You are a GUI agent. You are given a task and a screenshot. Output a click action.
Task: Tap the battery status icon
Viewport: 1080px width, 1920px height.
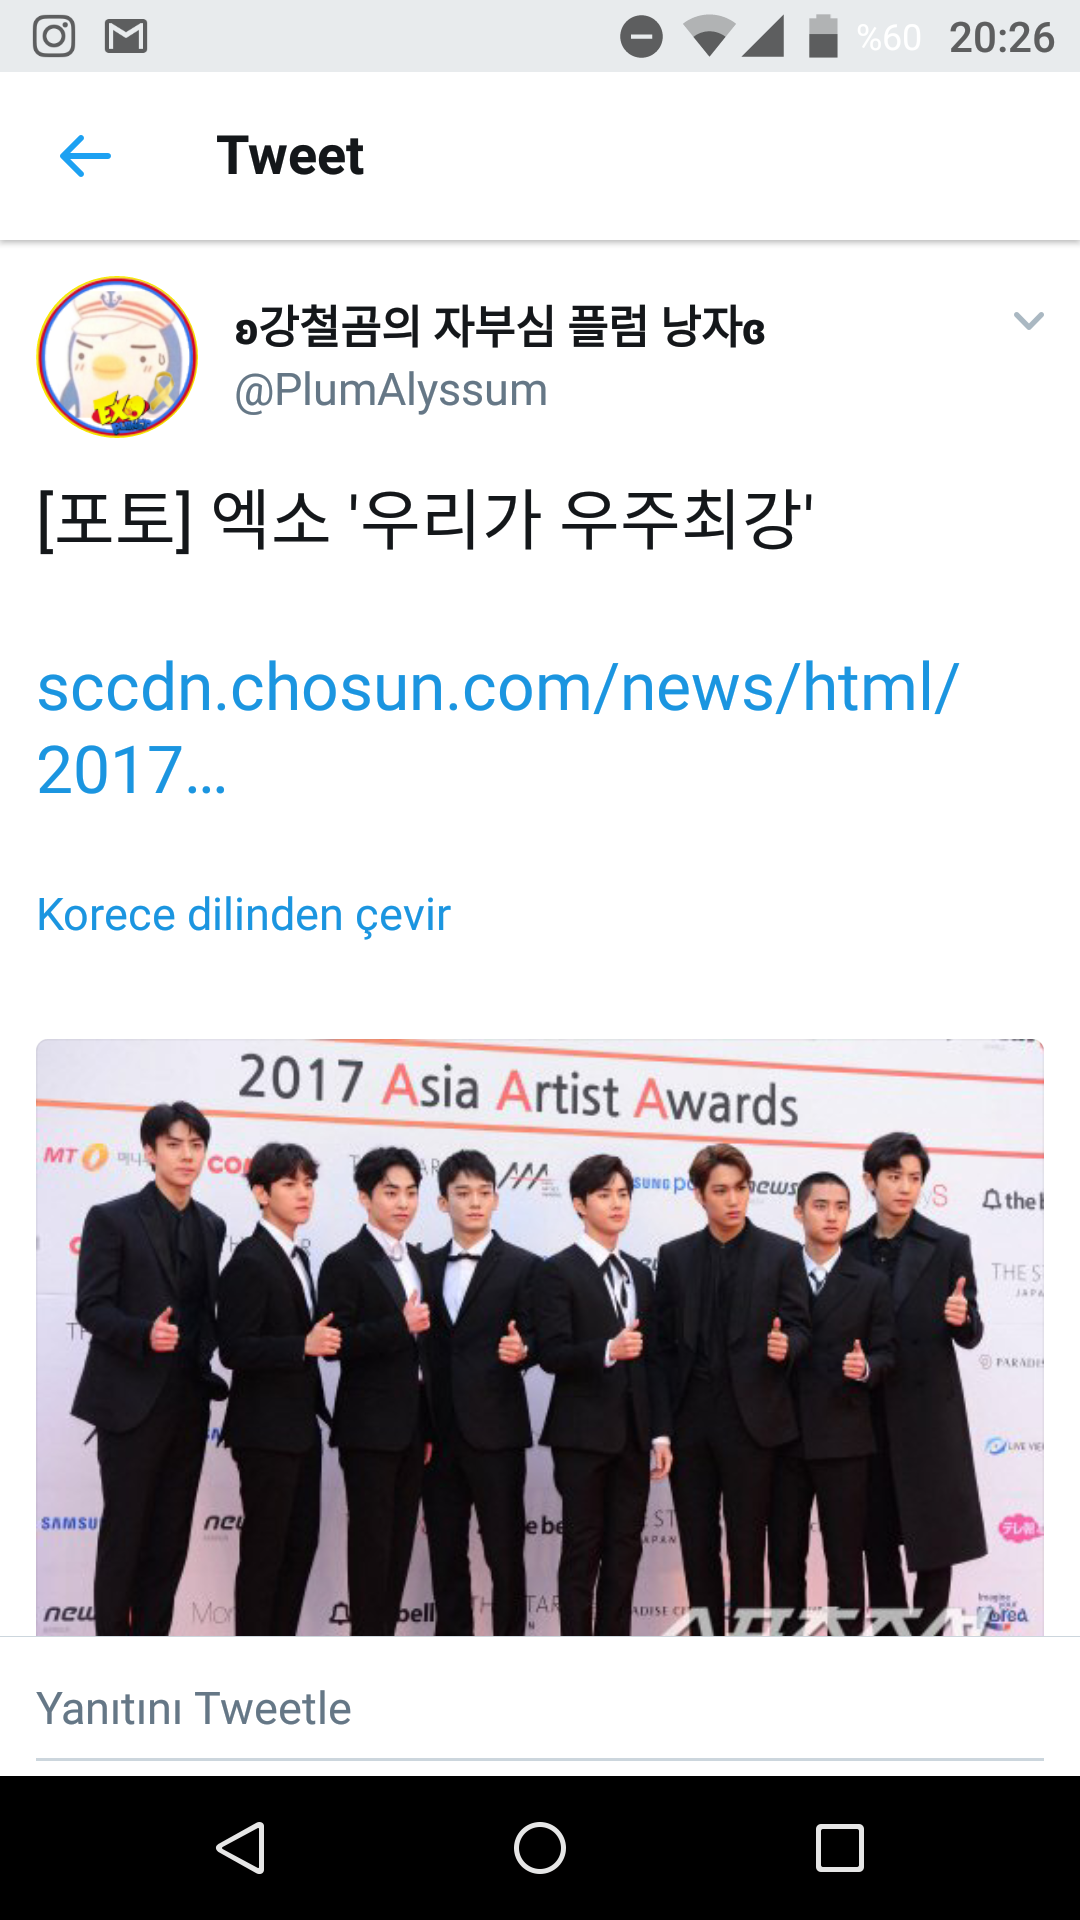823,36
